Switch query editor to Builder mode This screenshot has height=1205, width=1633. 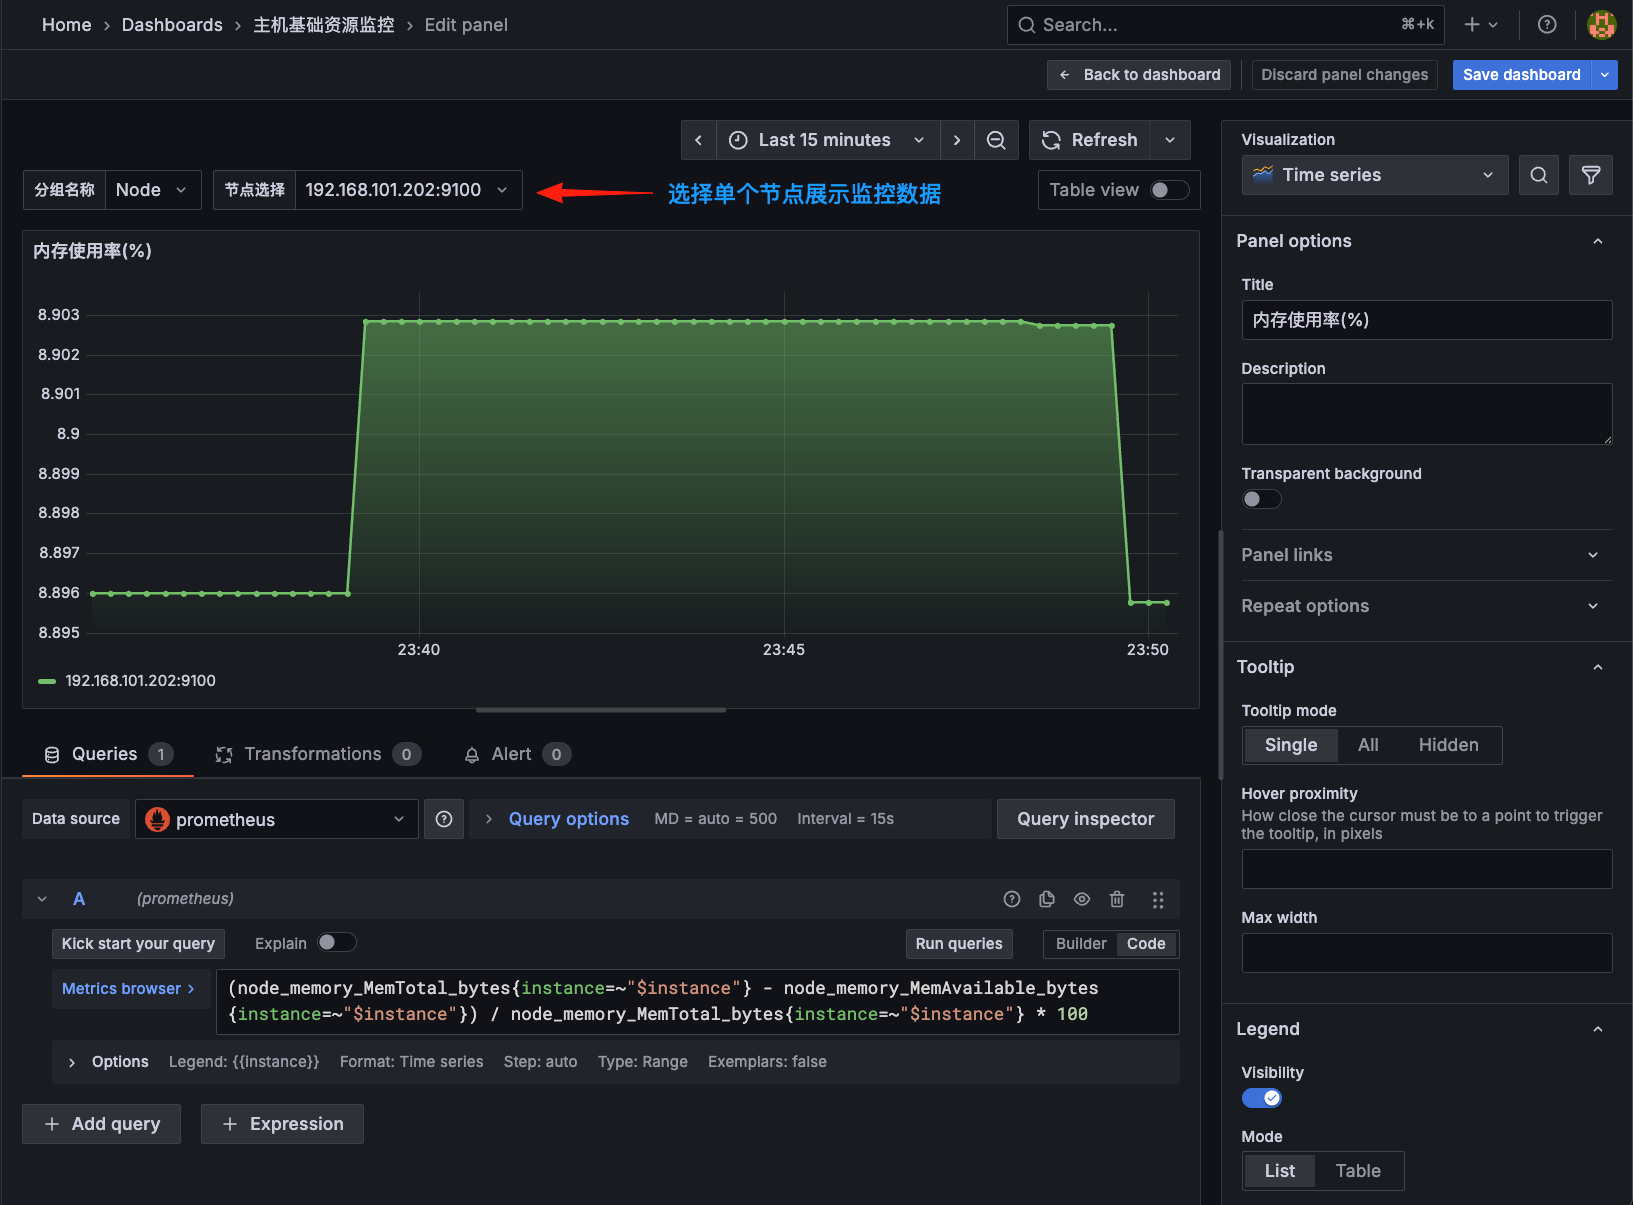(x=1080, y=943)
